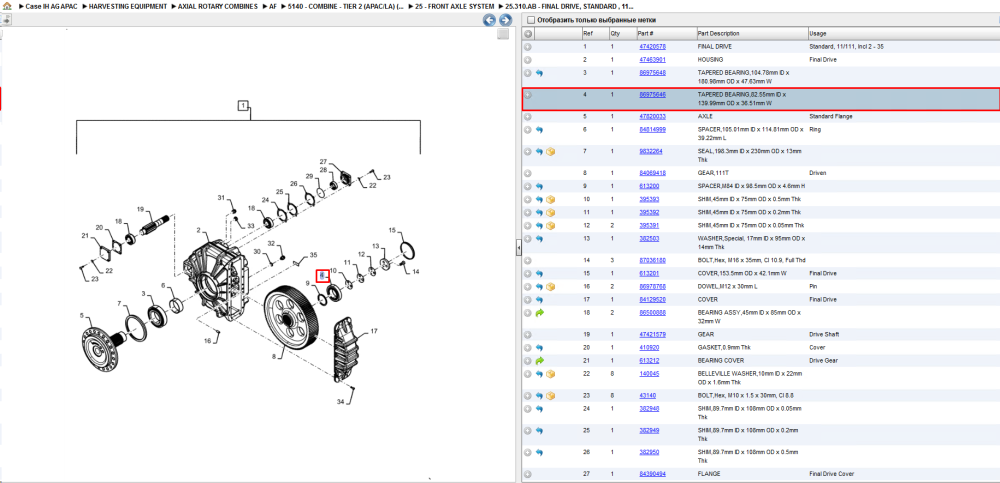Select 'BOLT,Hex, M16 x 35mm' row text
Screen dimensions: 1000x483
[751, 260]
